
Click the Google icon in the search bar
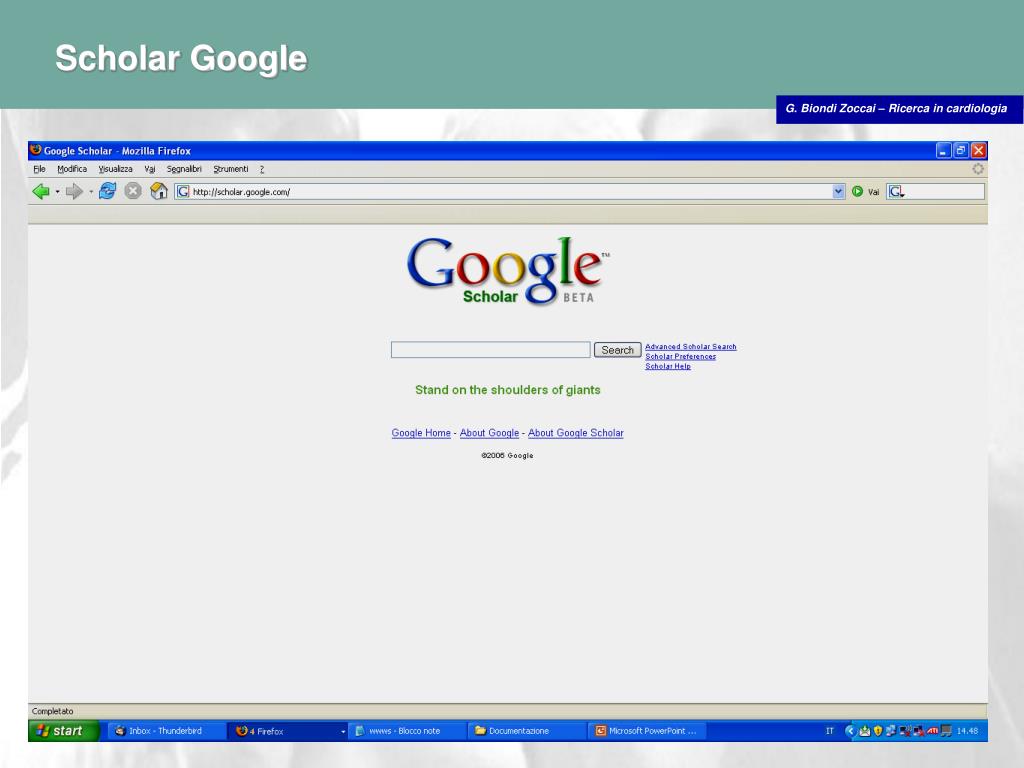pos(896,191)
